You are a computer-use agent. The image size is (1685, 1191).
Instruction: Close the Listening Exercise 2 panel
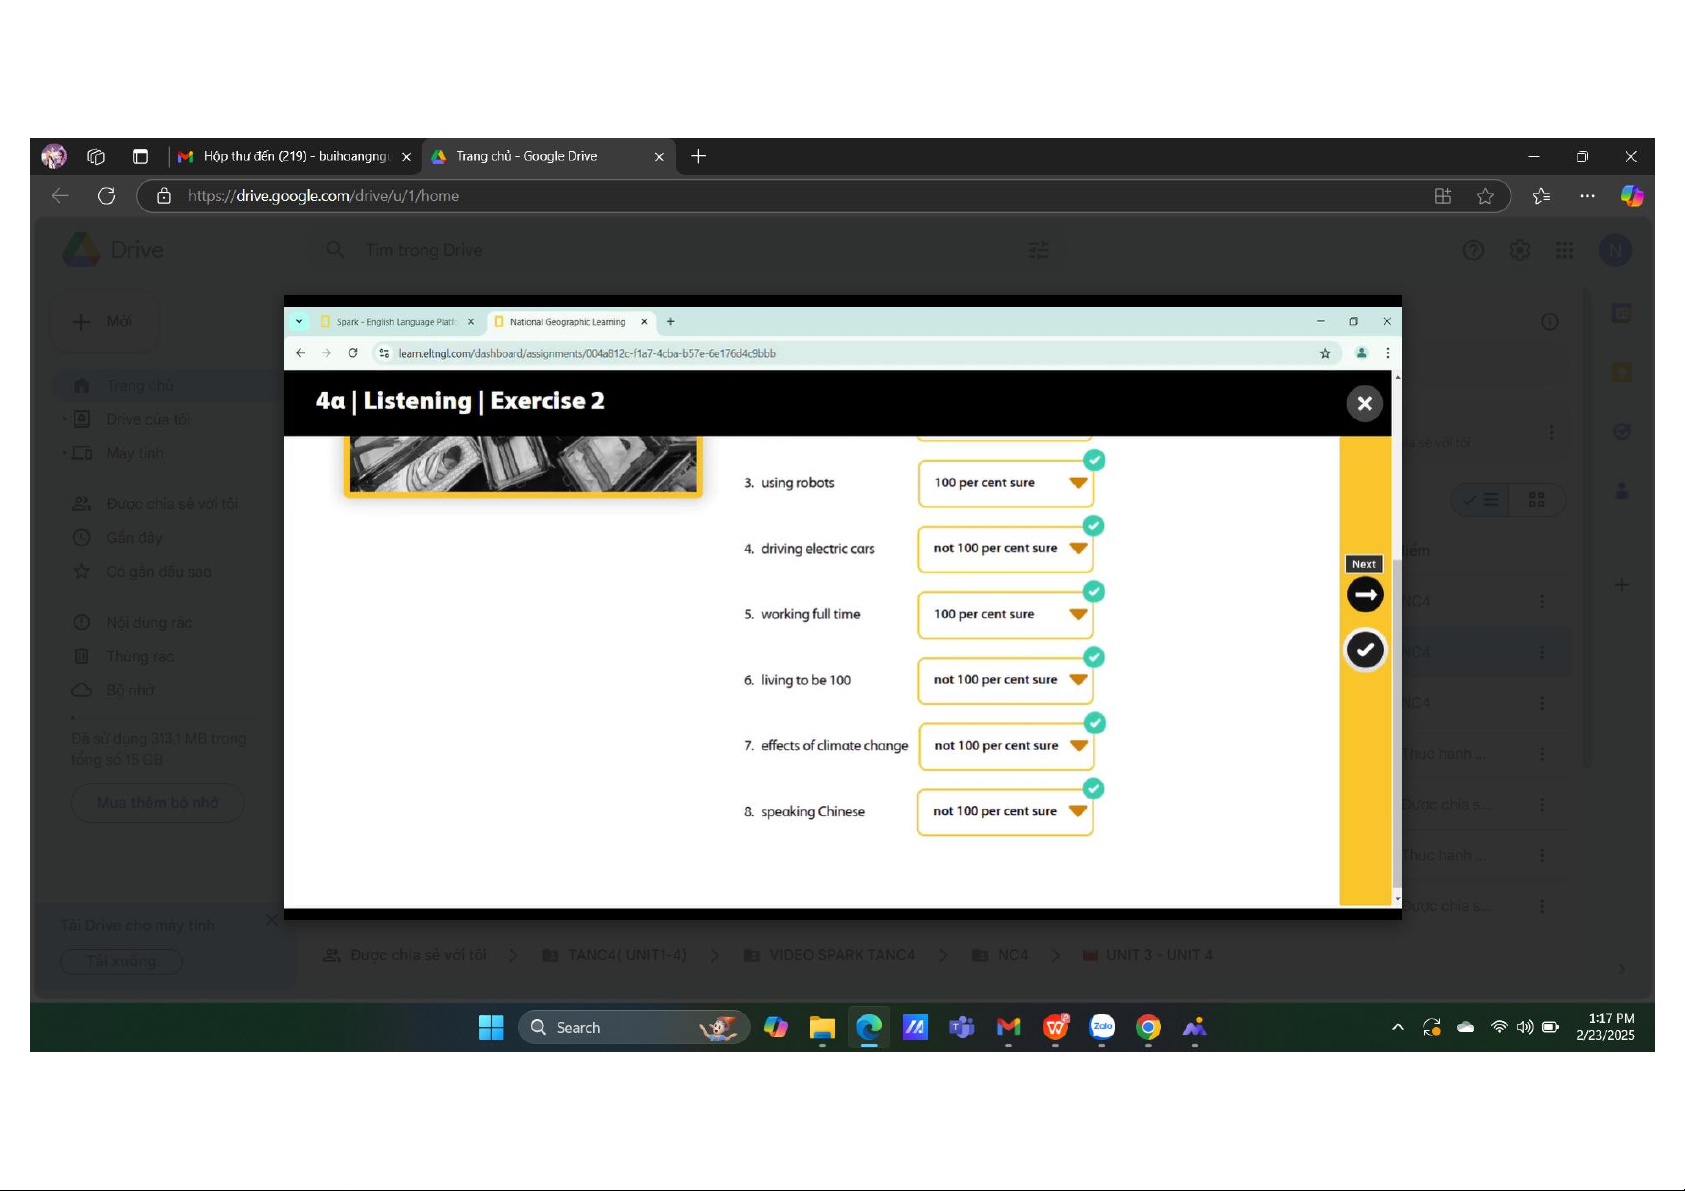[x=1364, y=404]
